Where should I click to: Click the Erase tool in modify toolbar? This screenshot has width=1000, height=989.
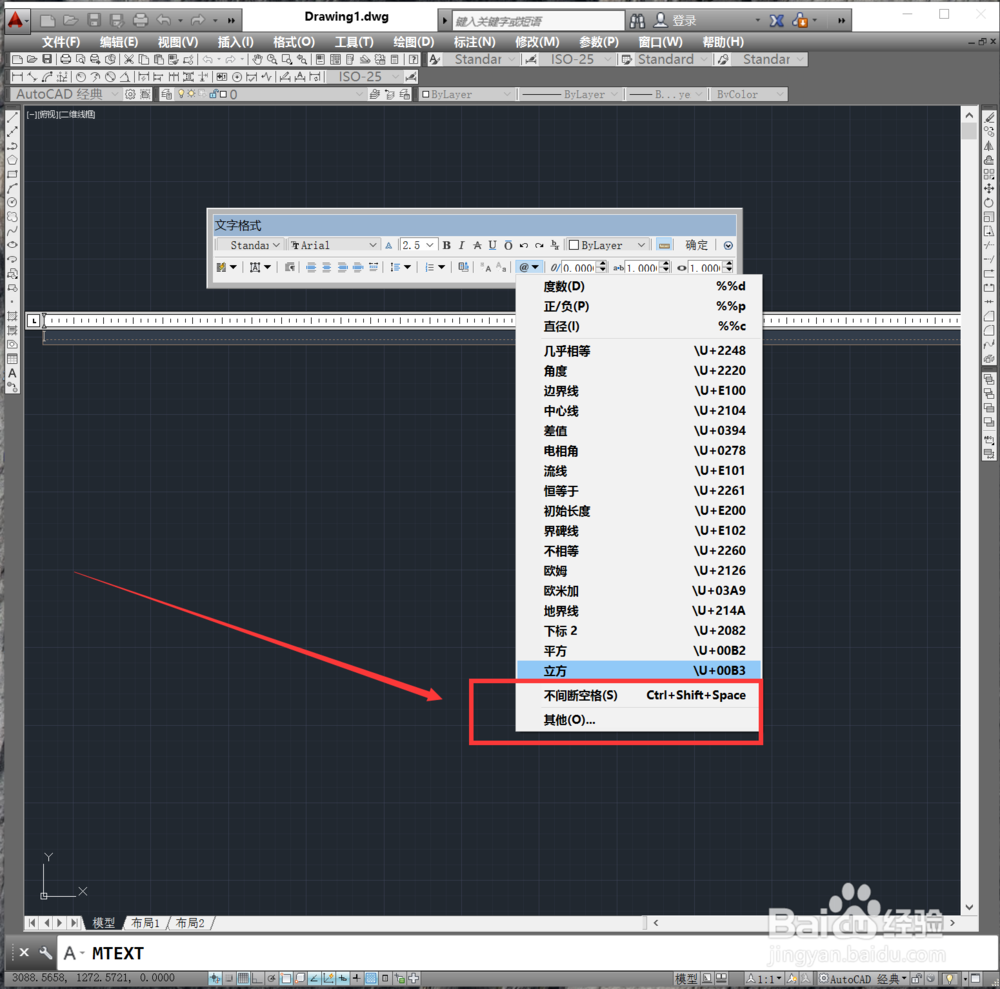[989, 118]
